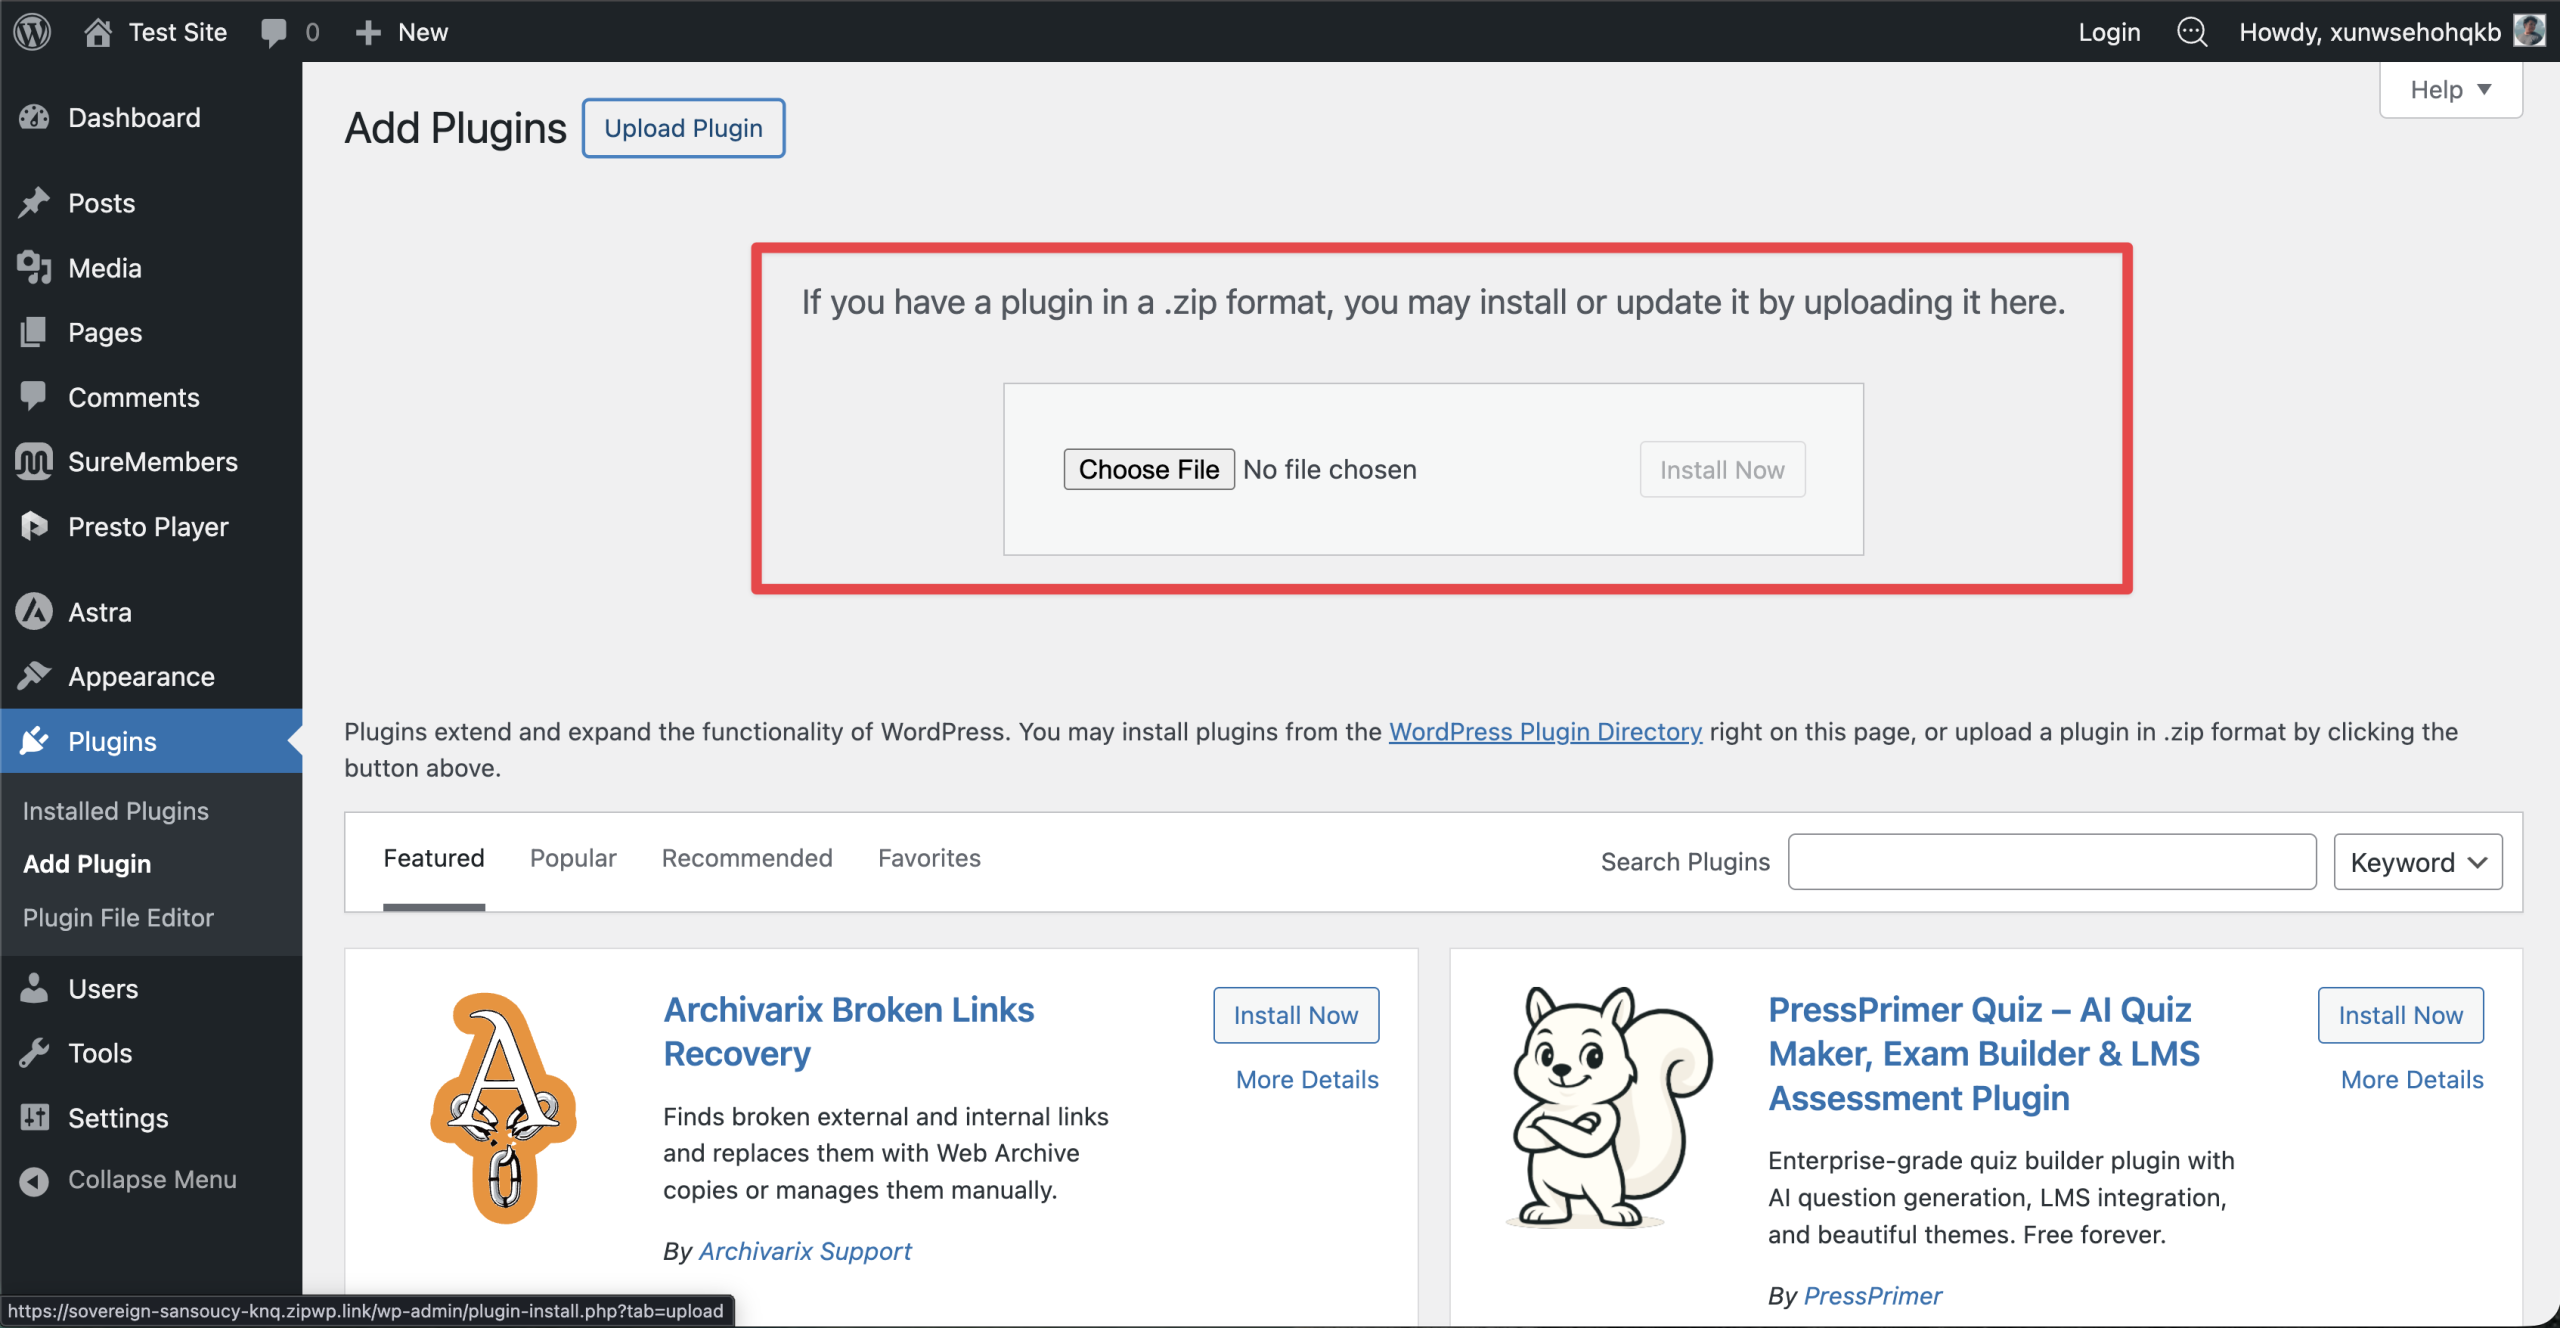Open SureMembers from the sidebar icon
The width and height of the screenshot is (2560, 1328).
tap(34, 461)
